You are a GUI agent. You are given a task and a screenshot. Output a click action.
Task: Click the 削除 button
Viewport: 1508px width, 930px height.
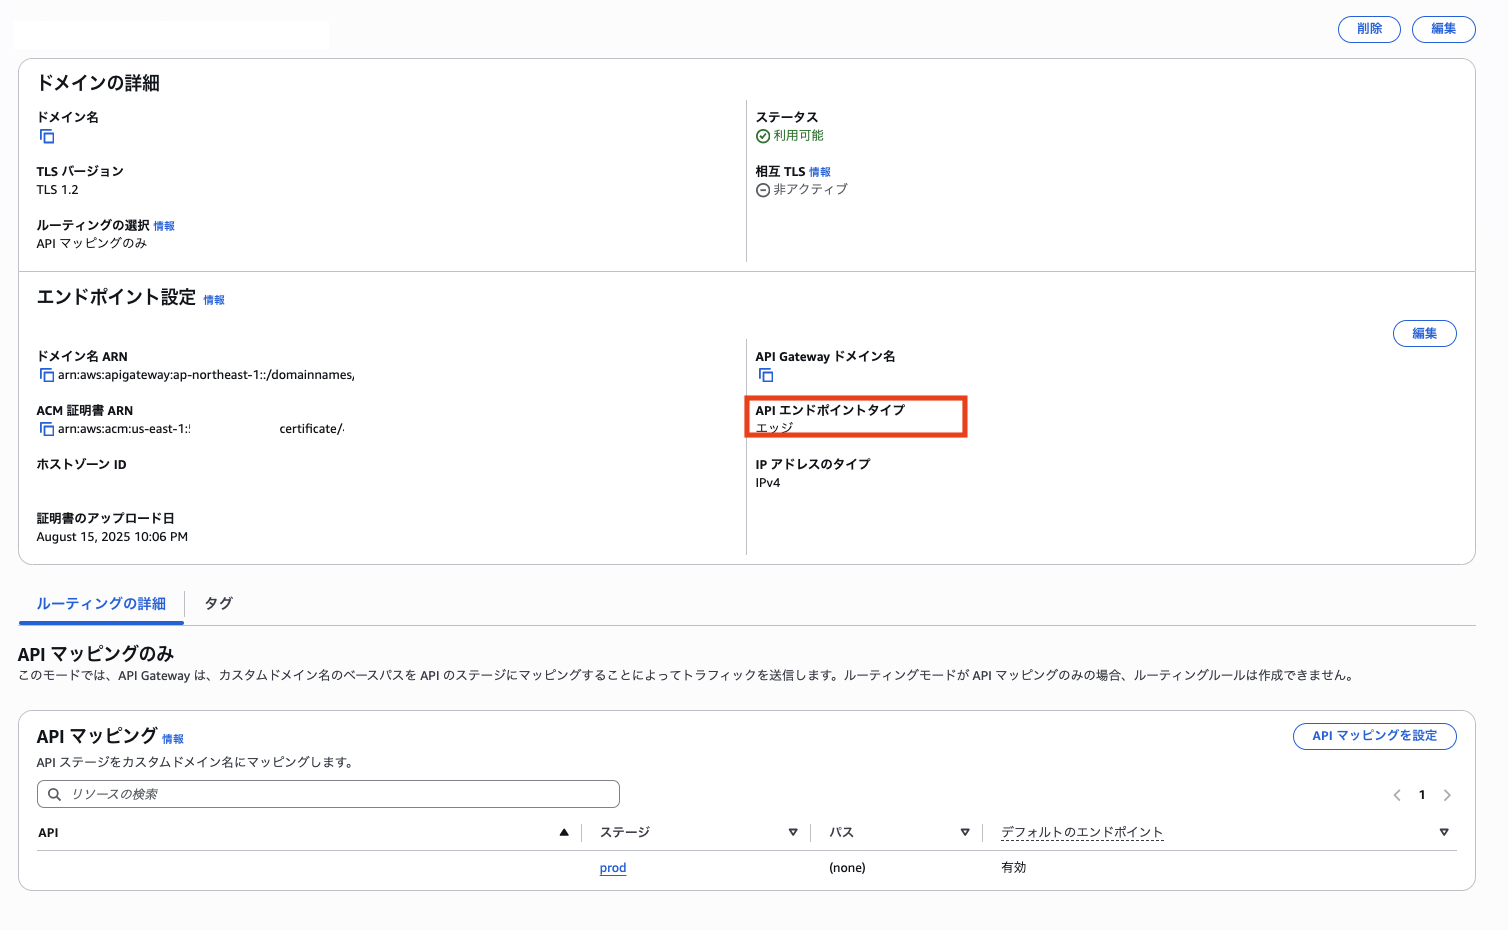point(1369,29)
